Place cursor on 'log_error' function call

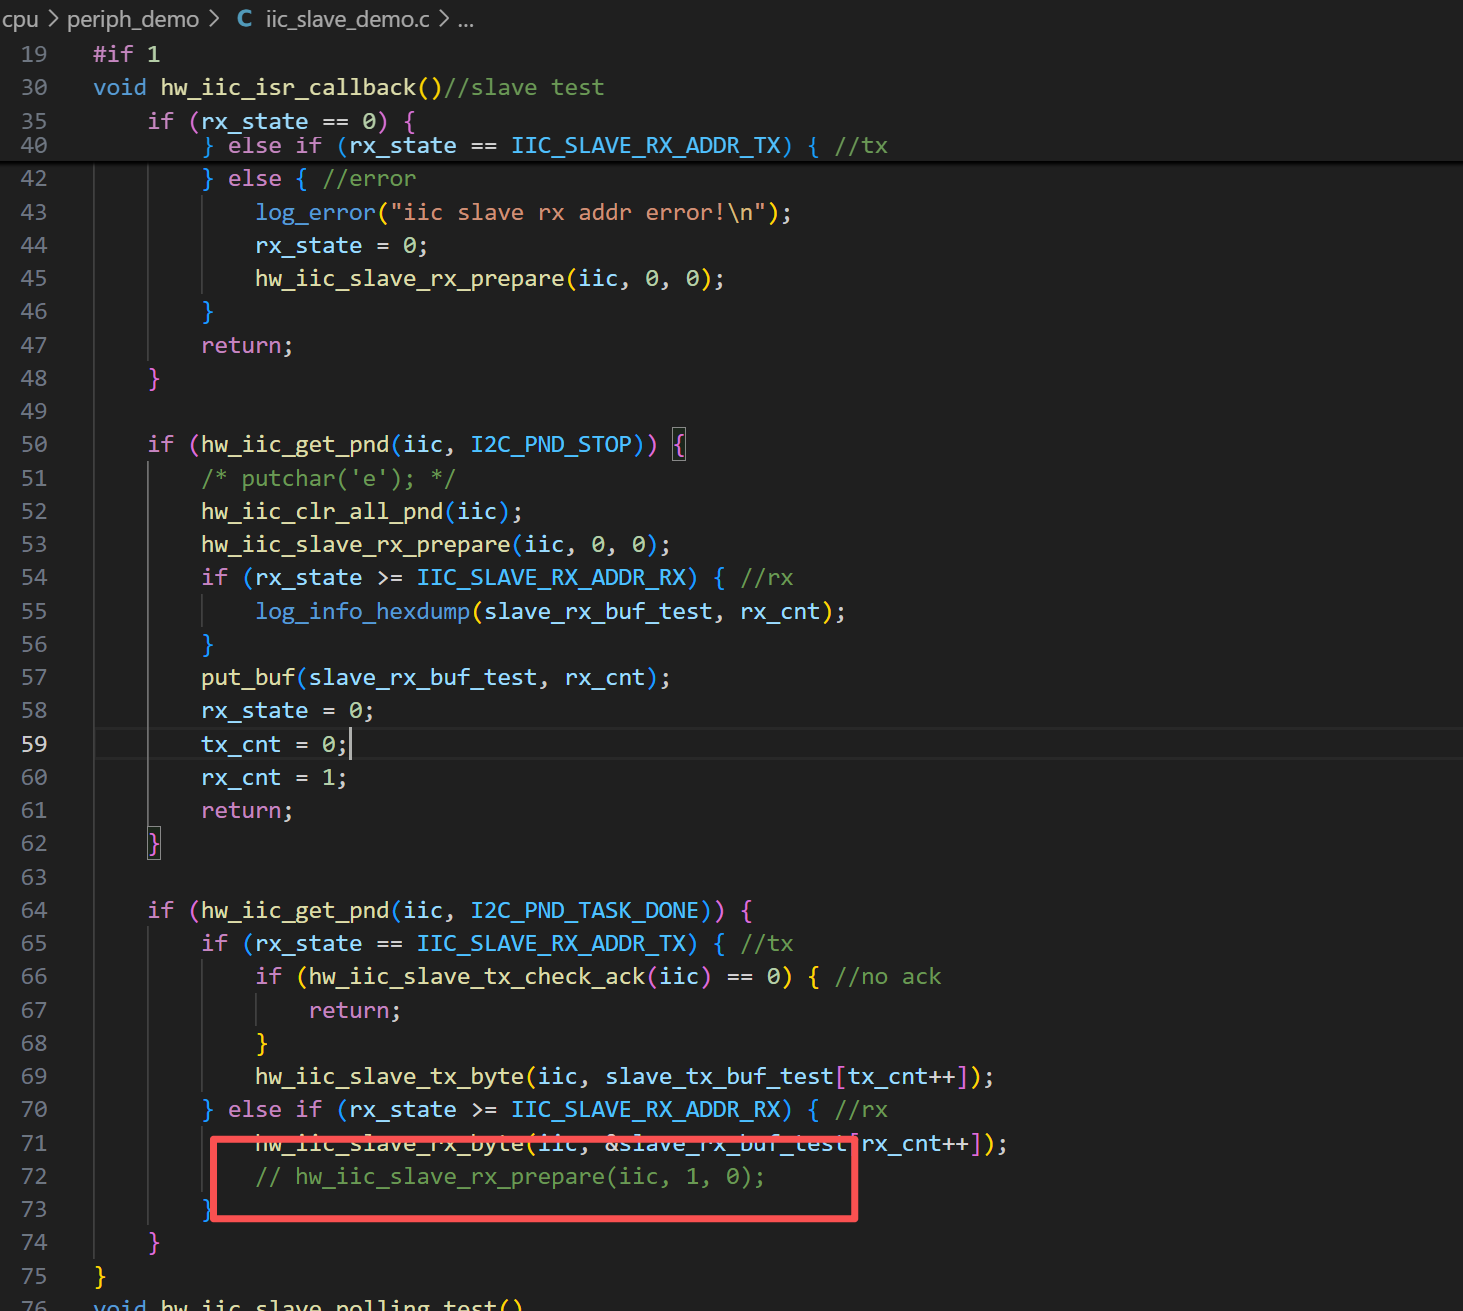point(315,212)
